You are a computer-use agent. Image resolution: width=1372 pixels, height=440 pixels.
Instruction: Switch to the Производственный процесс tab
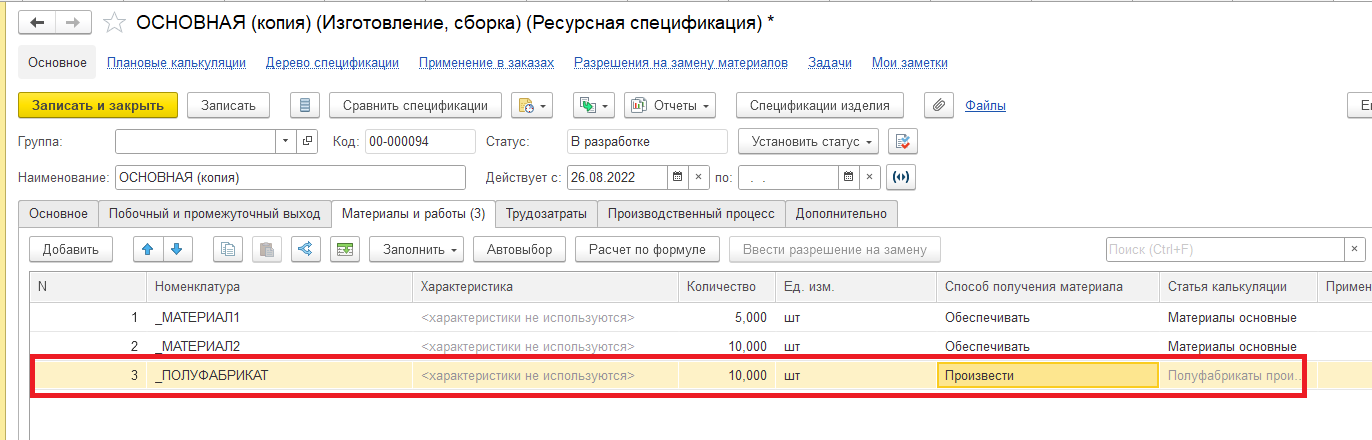pos(691,213)
